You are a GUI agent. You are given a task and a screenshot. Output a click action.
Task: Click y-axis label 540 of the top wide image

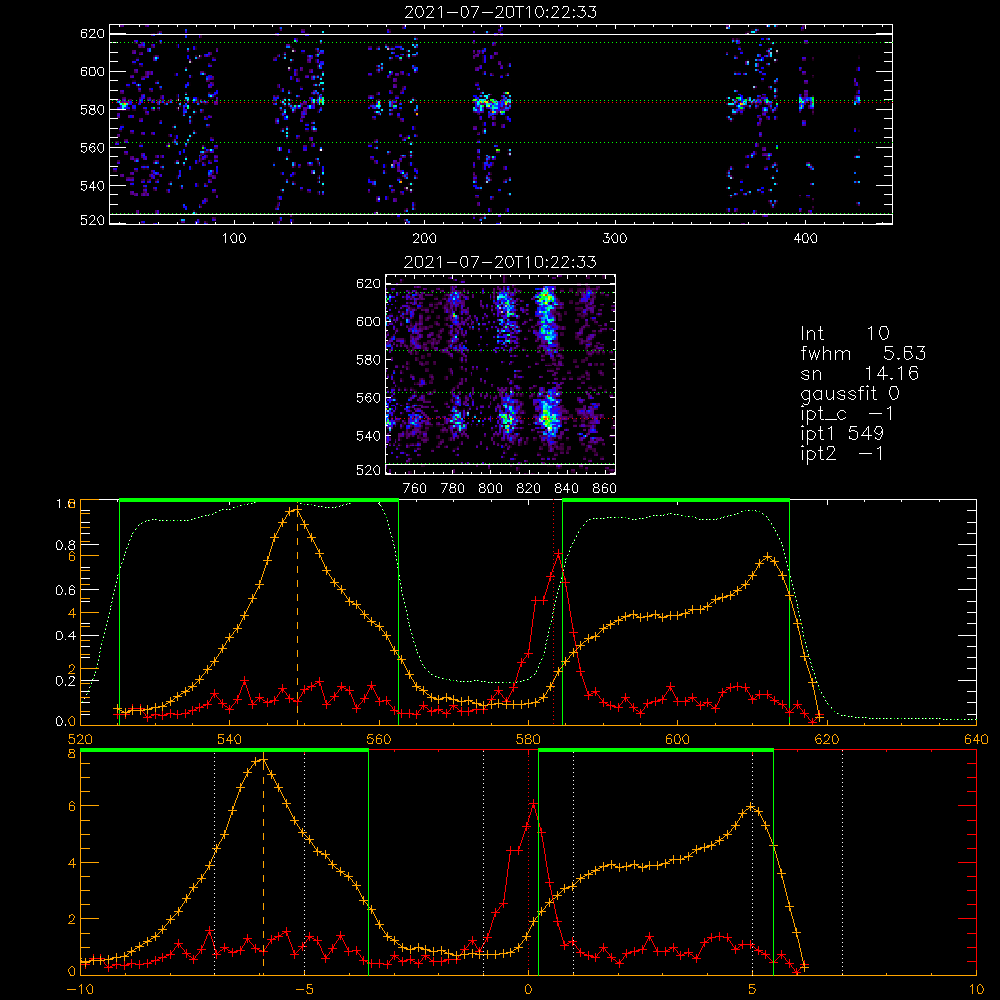point(92,186)
